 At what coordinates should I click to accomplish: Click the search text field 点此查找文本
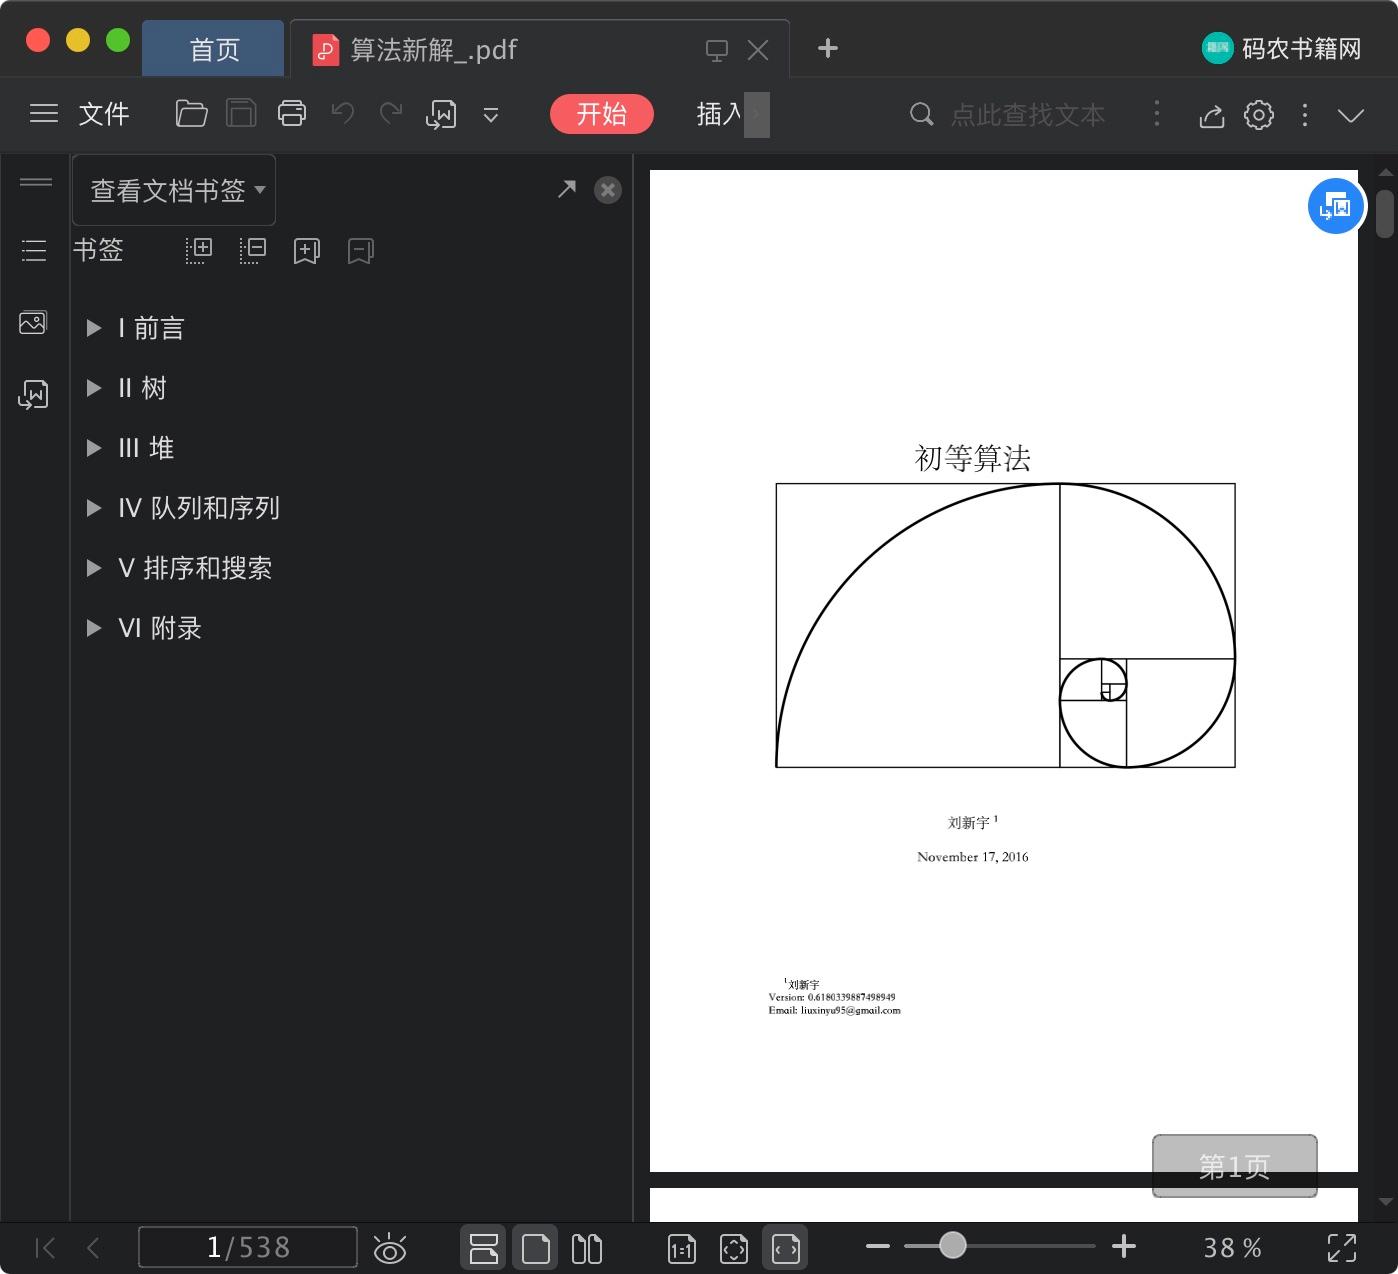click(1028, 115)
